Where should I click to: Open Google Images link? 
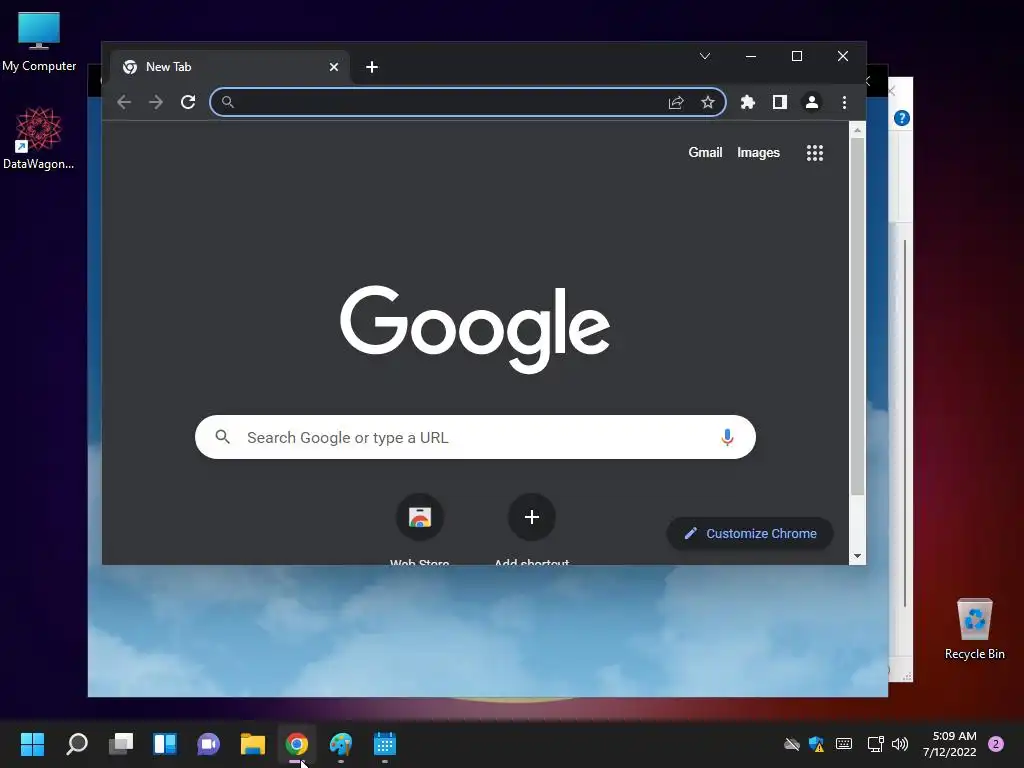tap(758, 152)
